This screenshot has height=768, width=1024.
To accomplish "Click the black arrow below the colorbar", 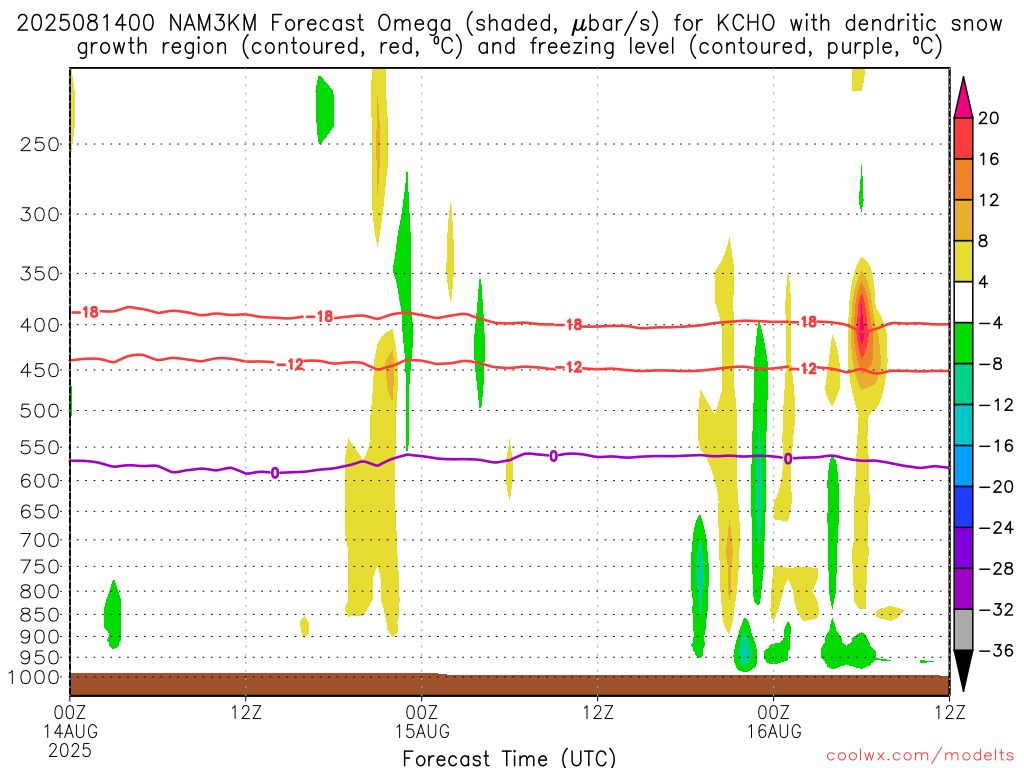I will [963, 671].
